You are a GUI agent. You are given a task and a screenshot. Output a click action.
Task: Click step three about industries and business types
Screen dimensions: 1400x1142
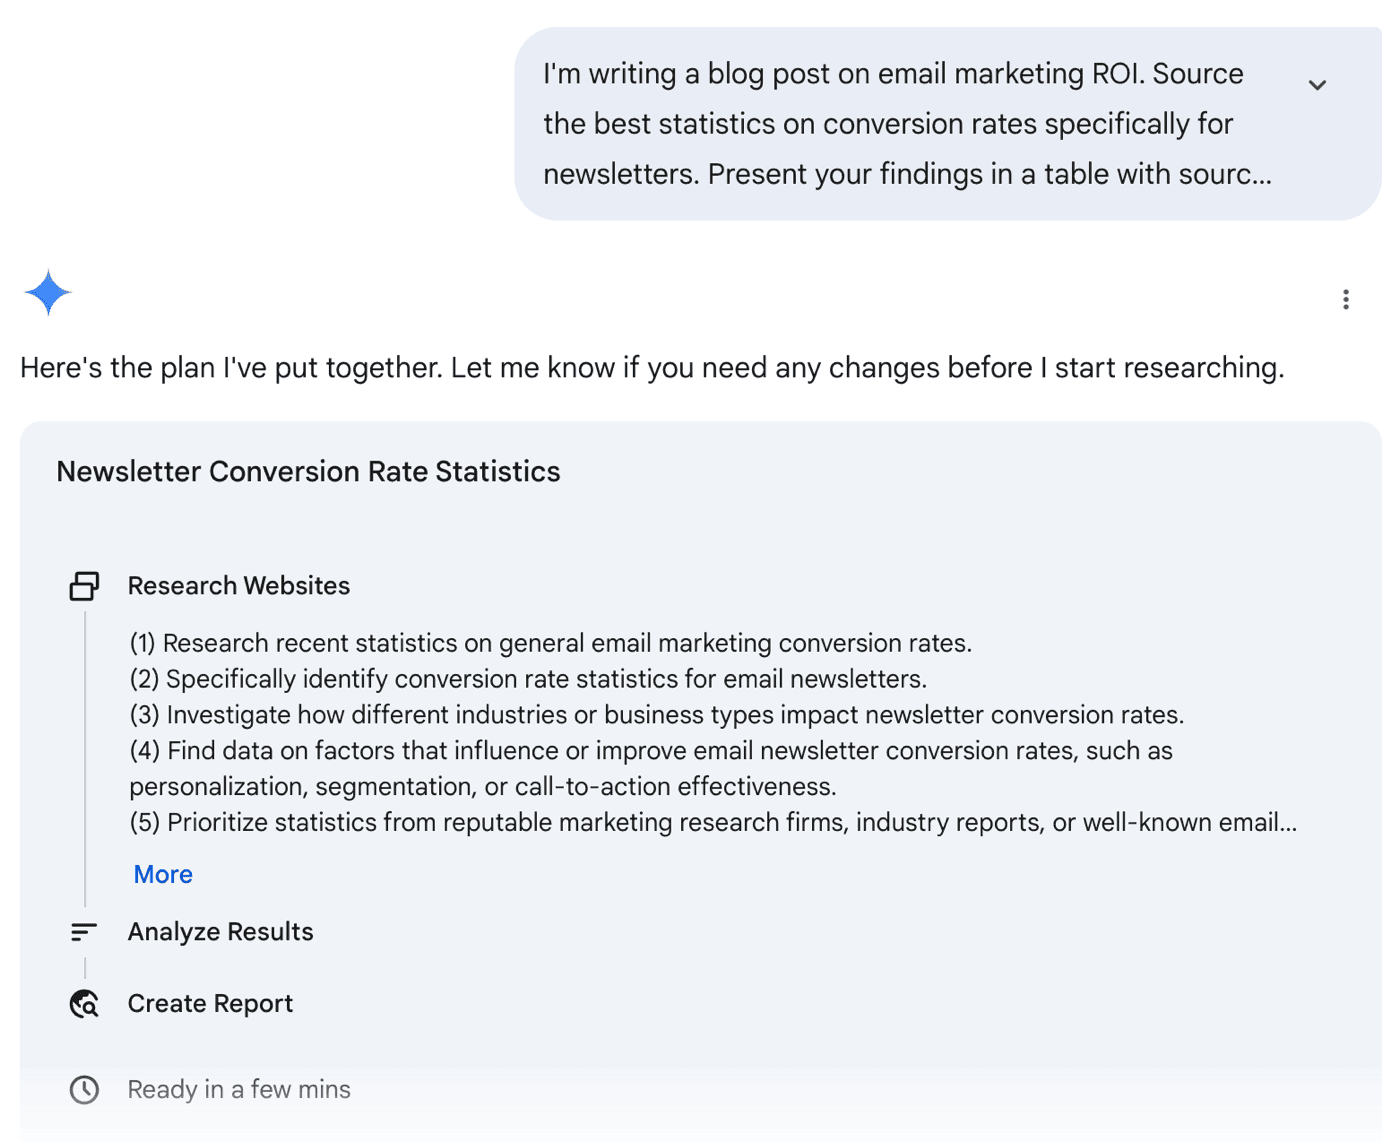click(657, 715)
